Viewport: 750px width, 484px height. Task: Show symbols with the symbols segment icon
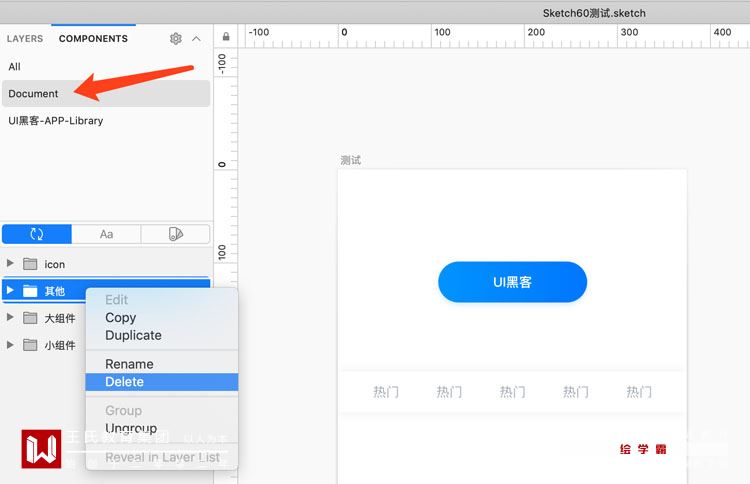click(x=37, y=234)
